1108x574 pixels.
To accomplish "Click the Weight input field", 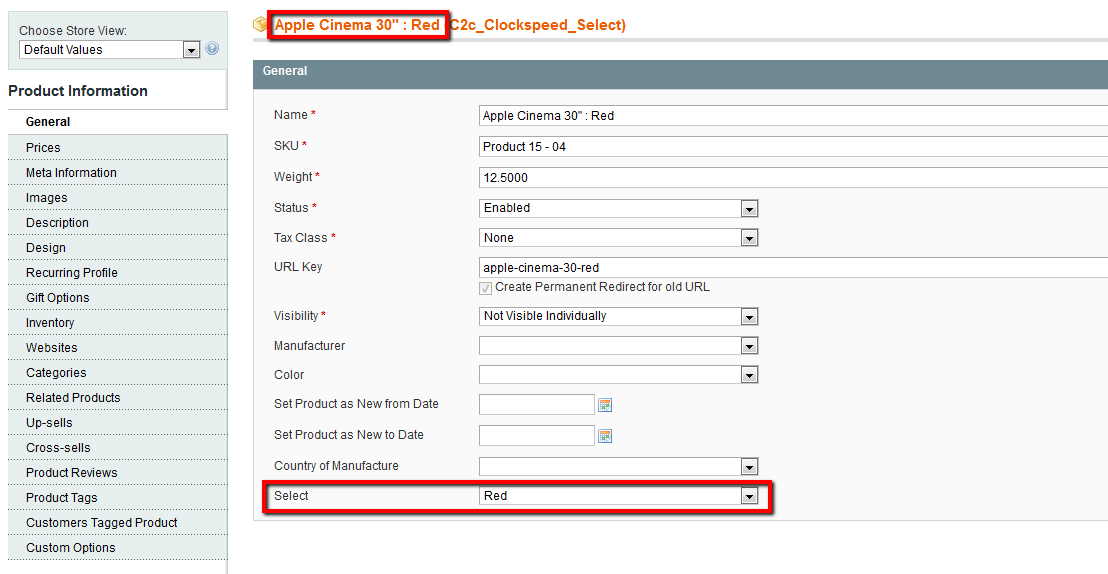I will click(x=793, y=177).
